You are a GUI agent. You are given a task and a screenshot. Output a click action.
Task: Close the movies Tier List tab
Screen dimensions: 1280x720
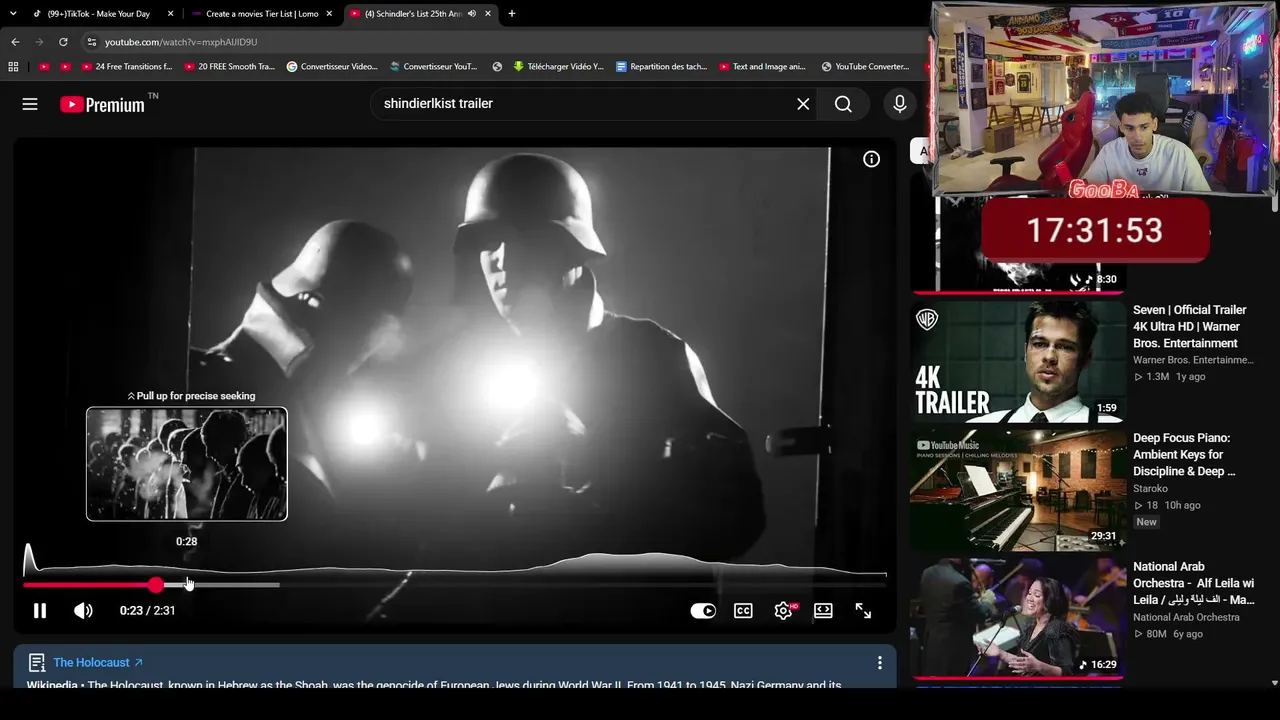pos(329,14)
